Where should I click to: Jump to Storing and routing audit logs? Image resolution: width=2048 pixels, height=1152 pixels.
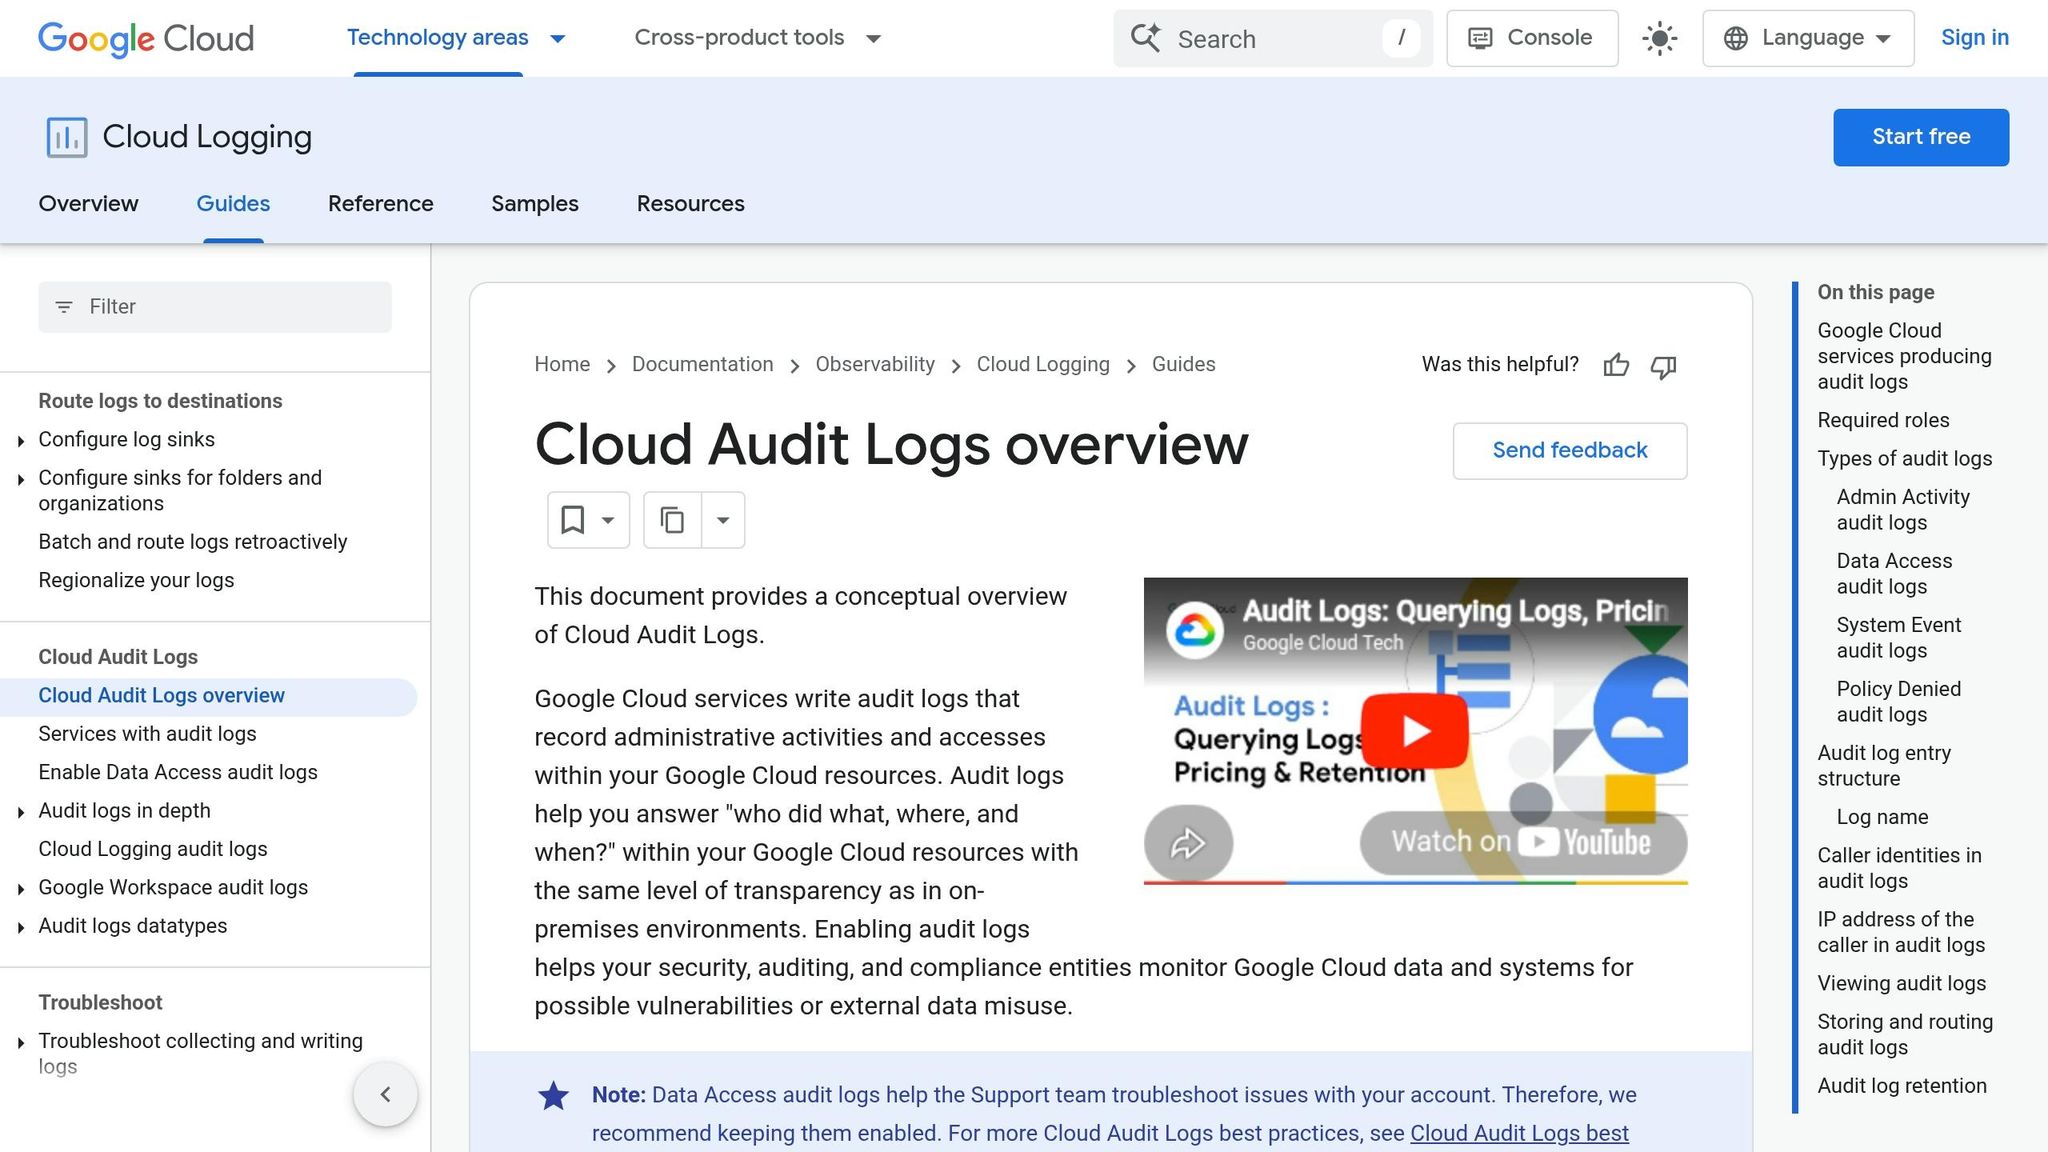click(x=1905, y=1035)
